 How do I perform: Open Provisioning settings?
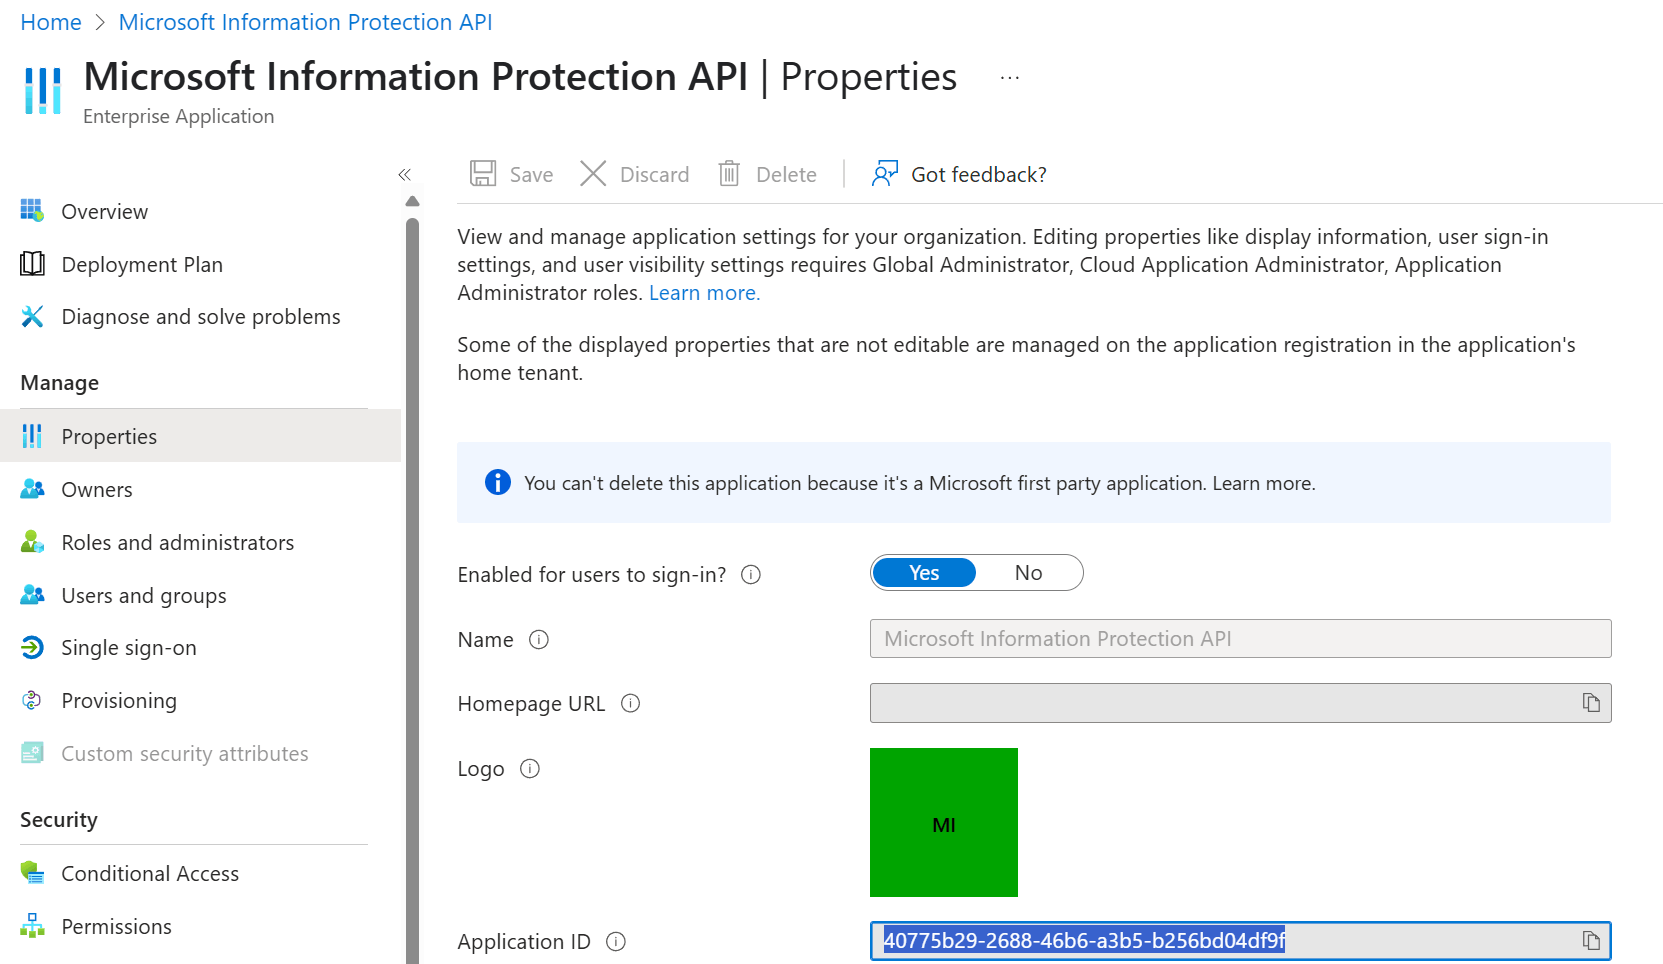click(119, 700)
